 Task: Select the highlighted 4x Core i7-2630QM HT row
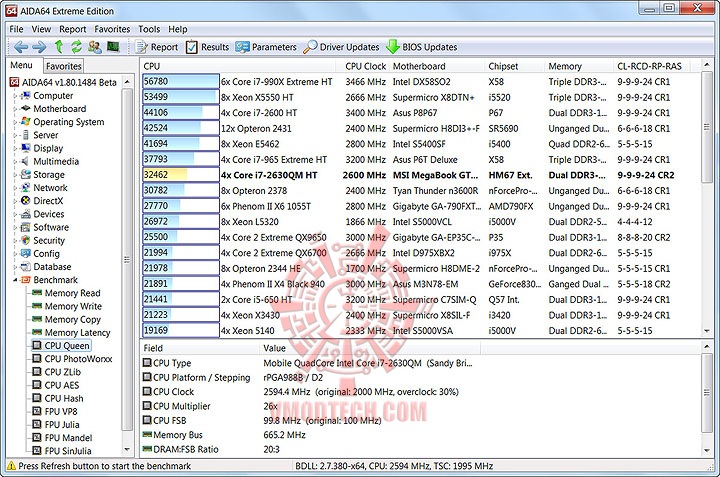coord(420,175)
